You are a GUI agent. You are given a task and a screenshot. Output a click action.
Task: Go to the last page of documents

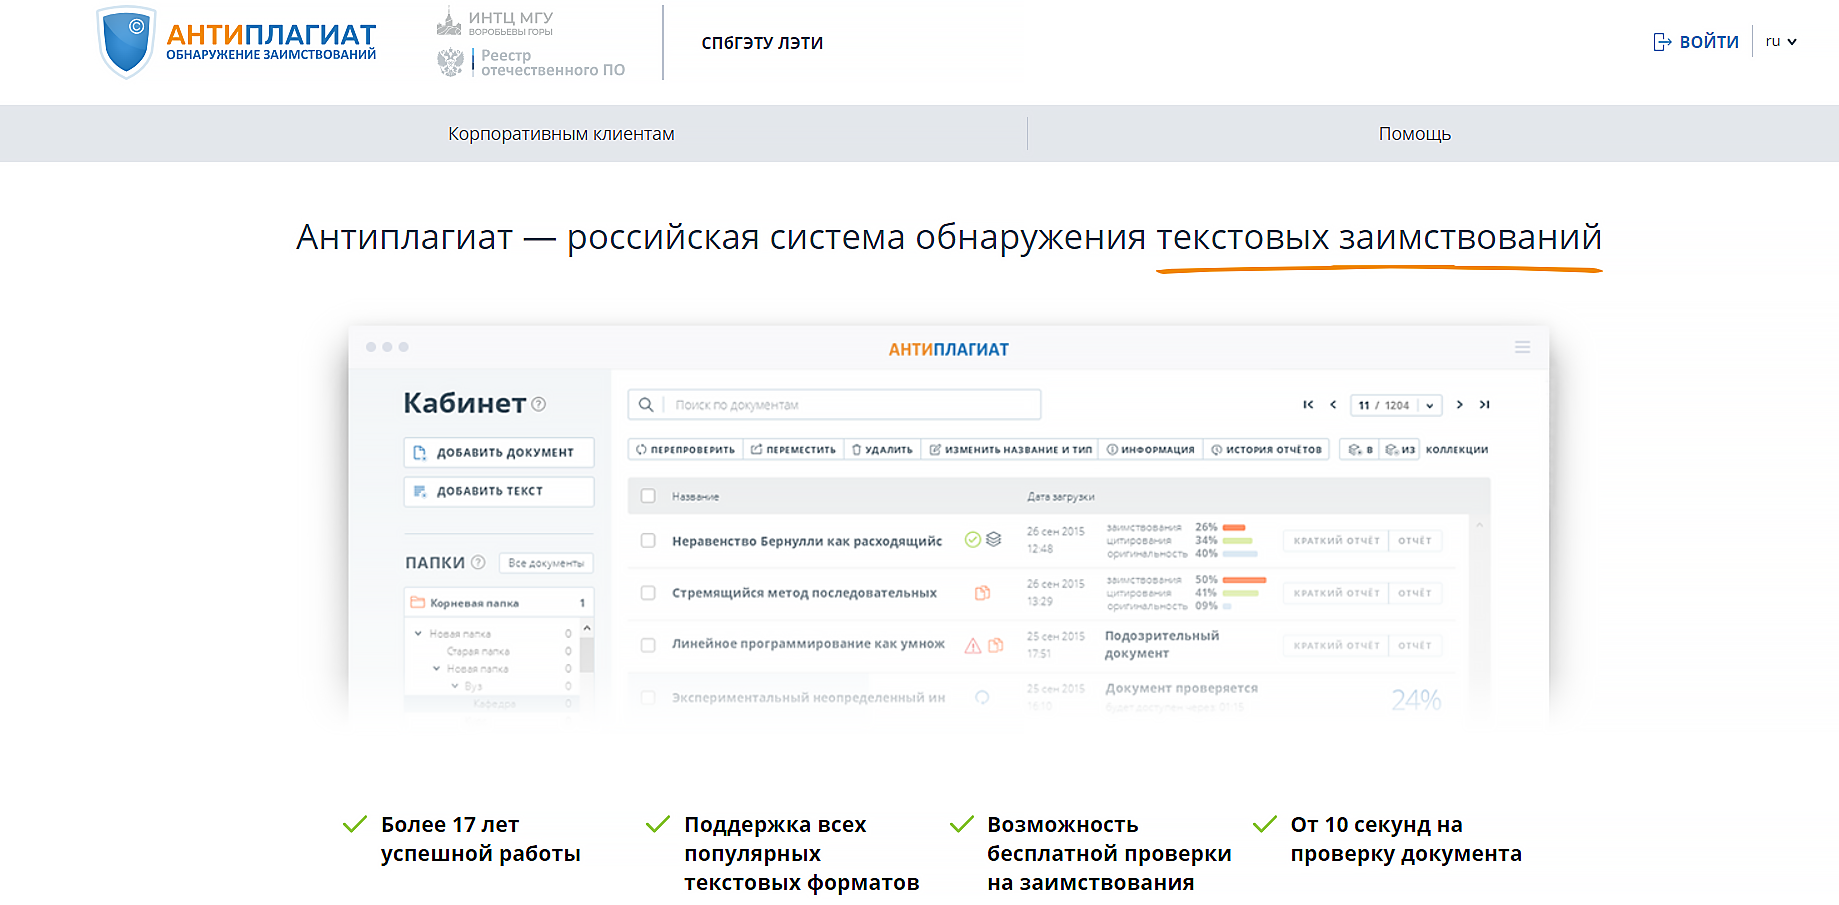(x=1485, y=405)
